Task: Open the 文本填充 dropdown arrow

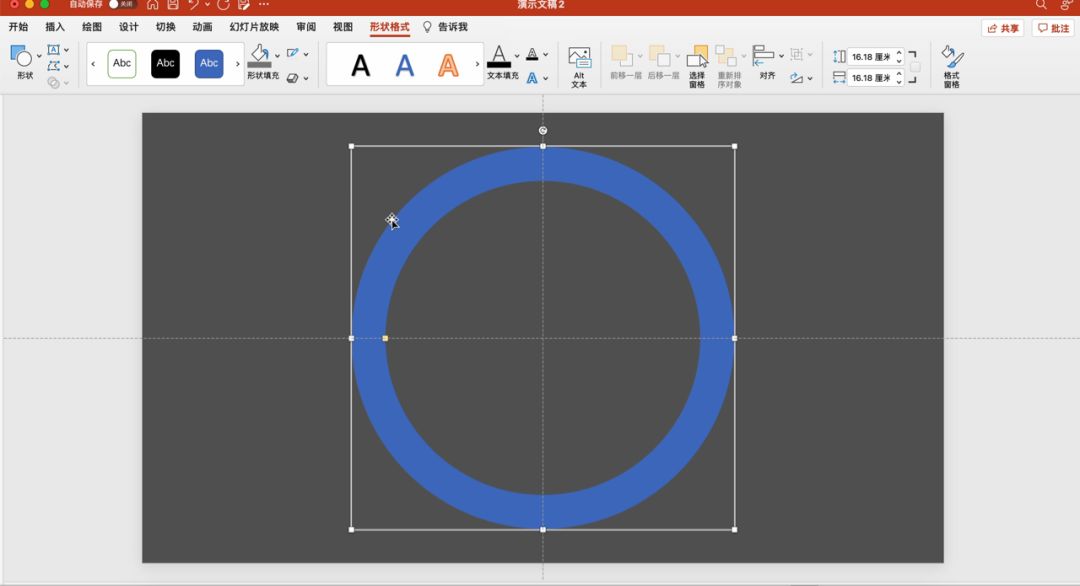Action: click(517, 56)
